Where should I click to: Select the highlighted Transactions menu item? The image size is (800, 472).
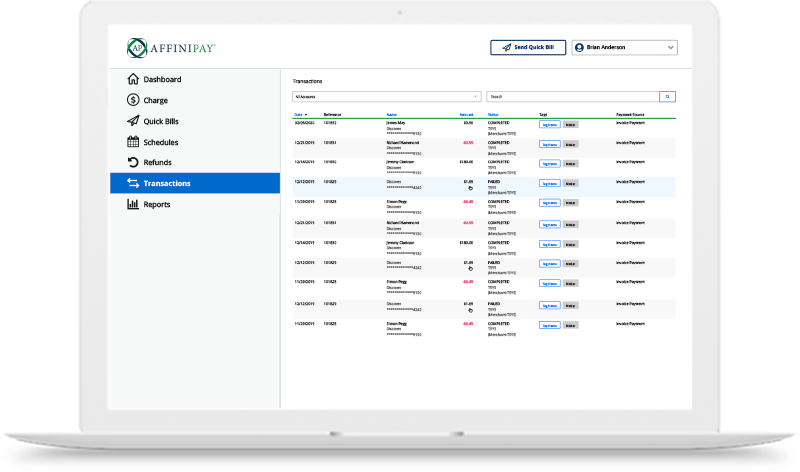coord(195,183)
